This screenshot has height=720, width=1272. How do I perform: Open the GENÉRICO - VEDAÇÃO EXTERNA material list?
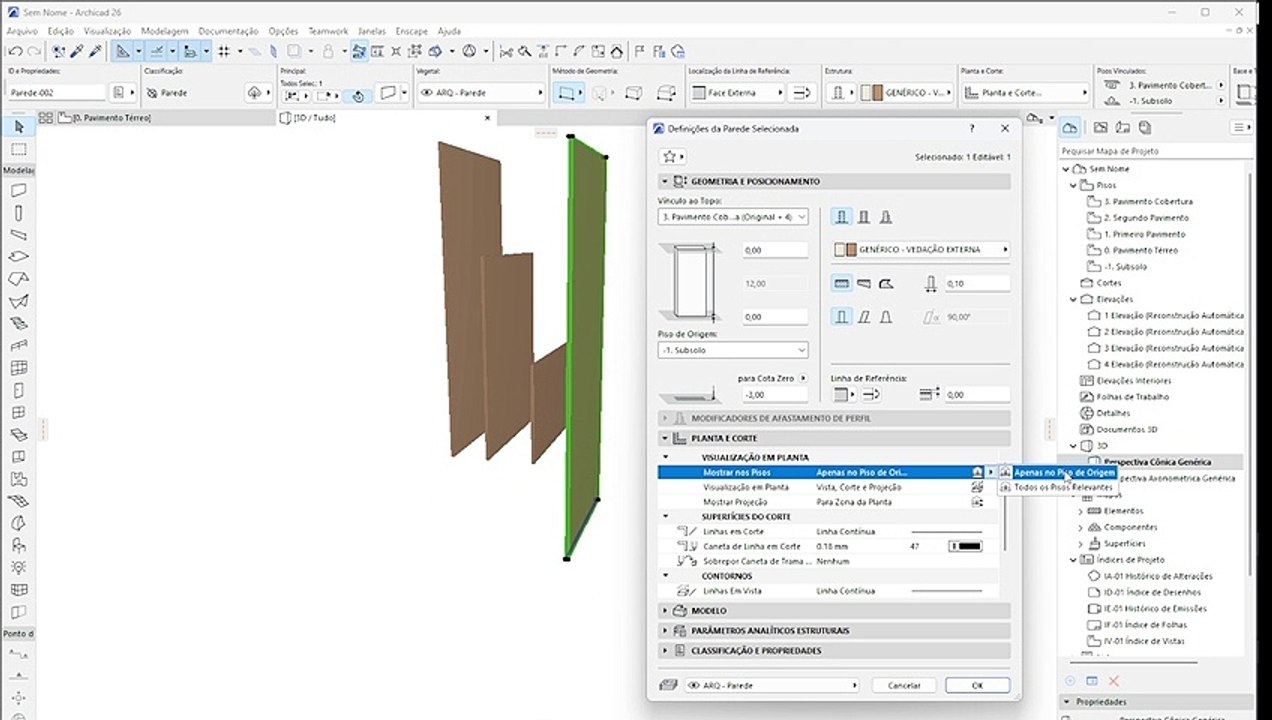(x=921, y=249)
